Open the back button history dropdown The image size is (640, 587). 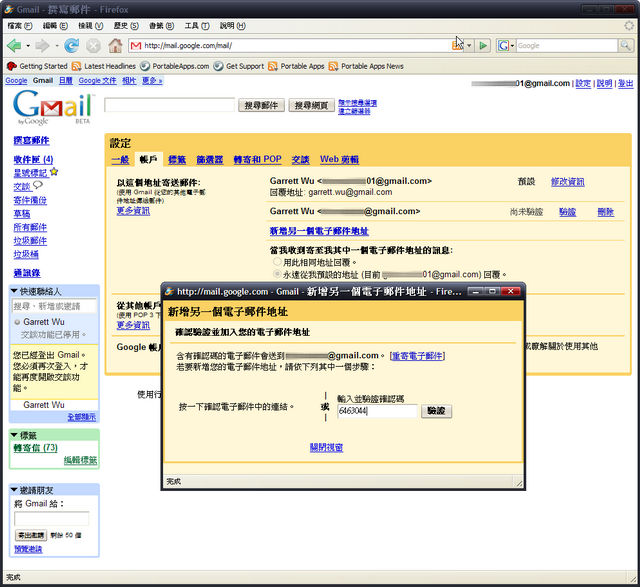click(28, 46)
